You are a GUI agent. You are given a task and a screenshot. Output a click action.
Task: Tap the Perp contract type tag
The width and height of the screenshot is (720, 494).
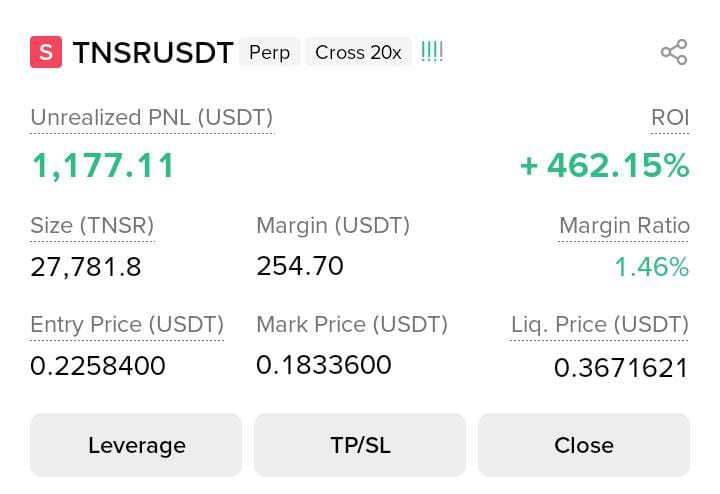click(269, 52)
